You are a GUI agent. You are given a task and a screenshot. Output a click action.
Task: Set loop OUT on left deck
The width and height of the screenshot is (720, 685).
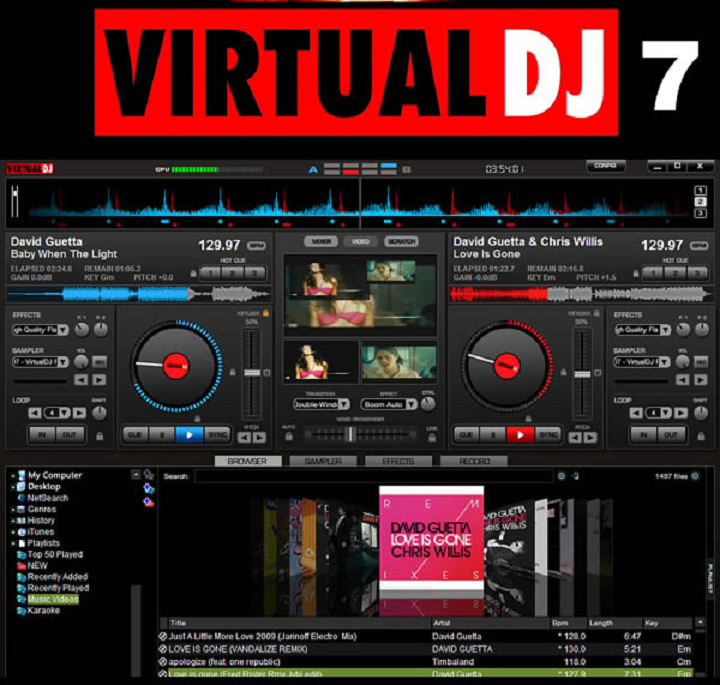(x=70, y=434)
